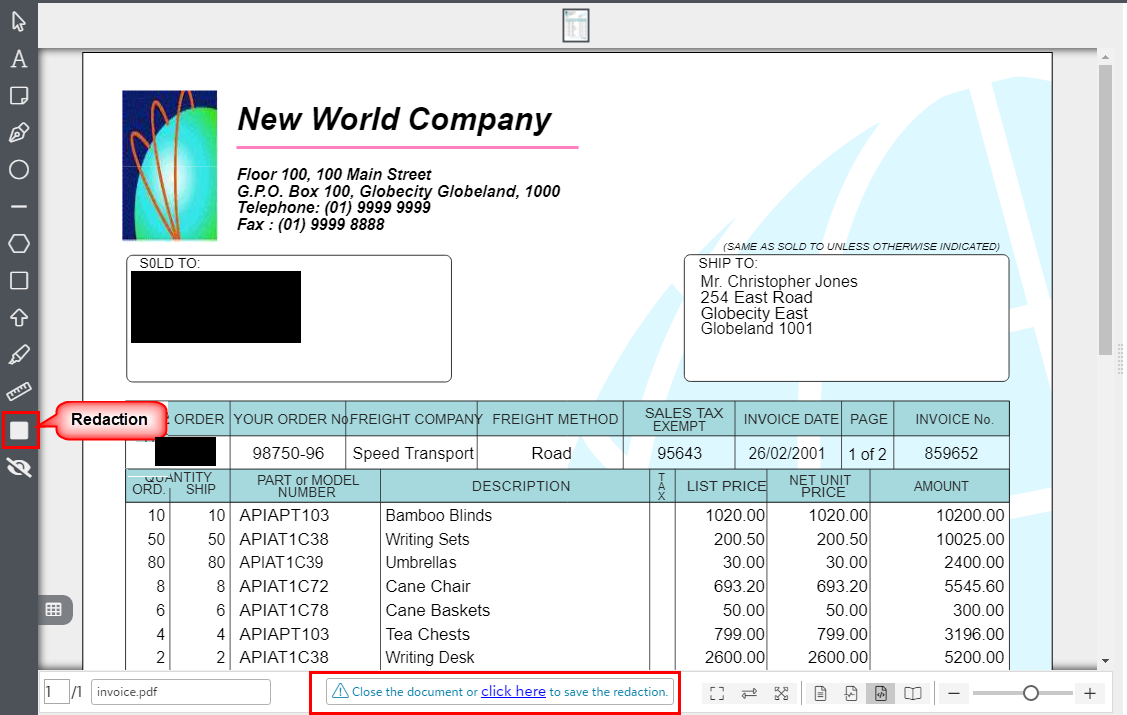The height and width of the screenshot is (715, 1127).
Task: Select the circle shape tool
Action: pyautogui.click(x=18, y=170)
